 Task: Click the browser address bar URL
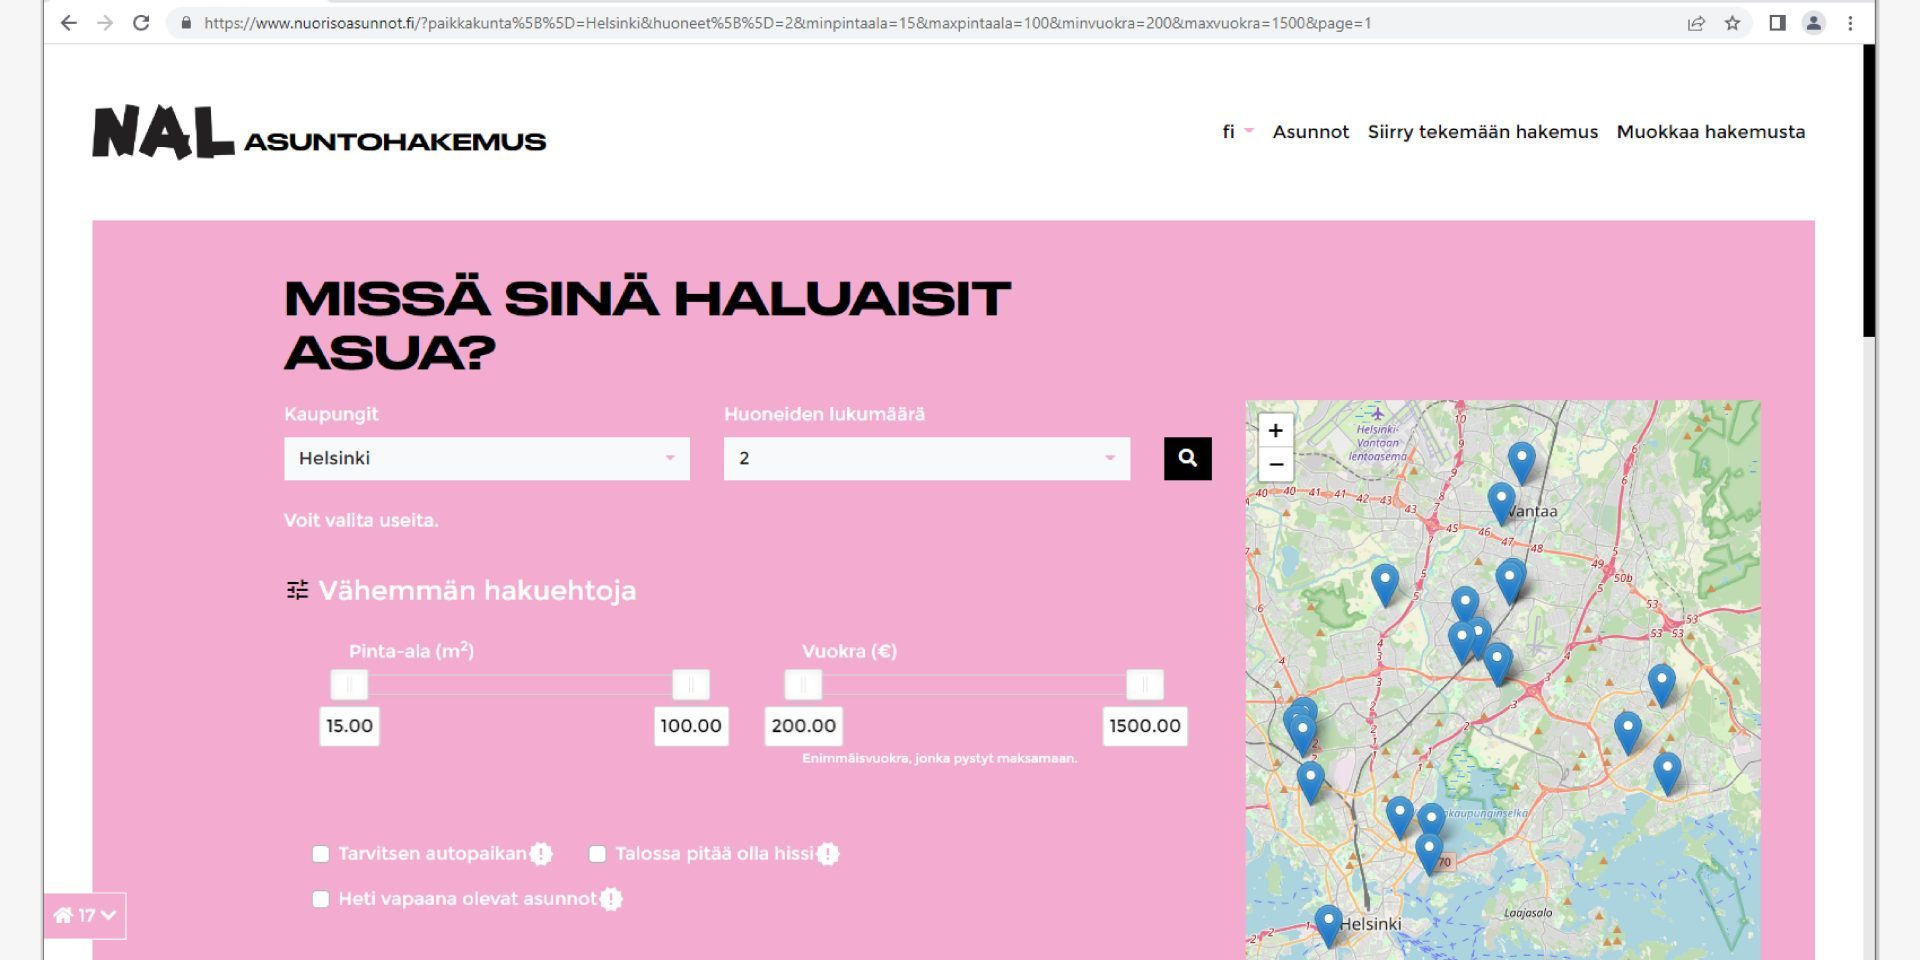787,23
